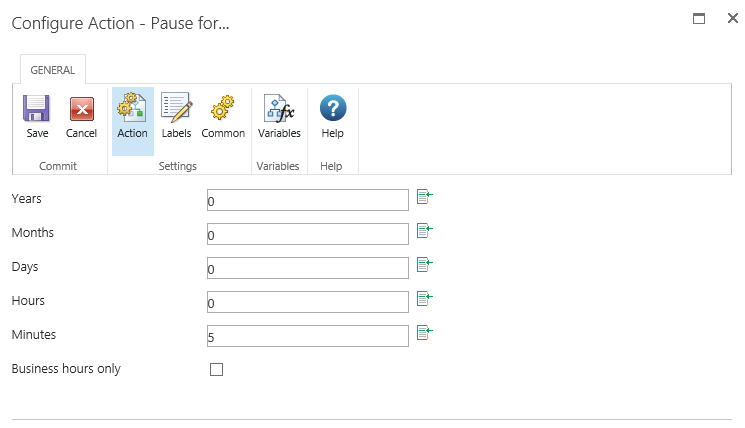745x428 pixels.
Task: Insert reference for the Days field
Action: click(424, 265)
